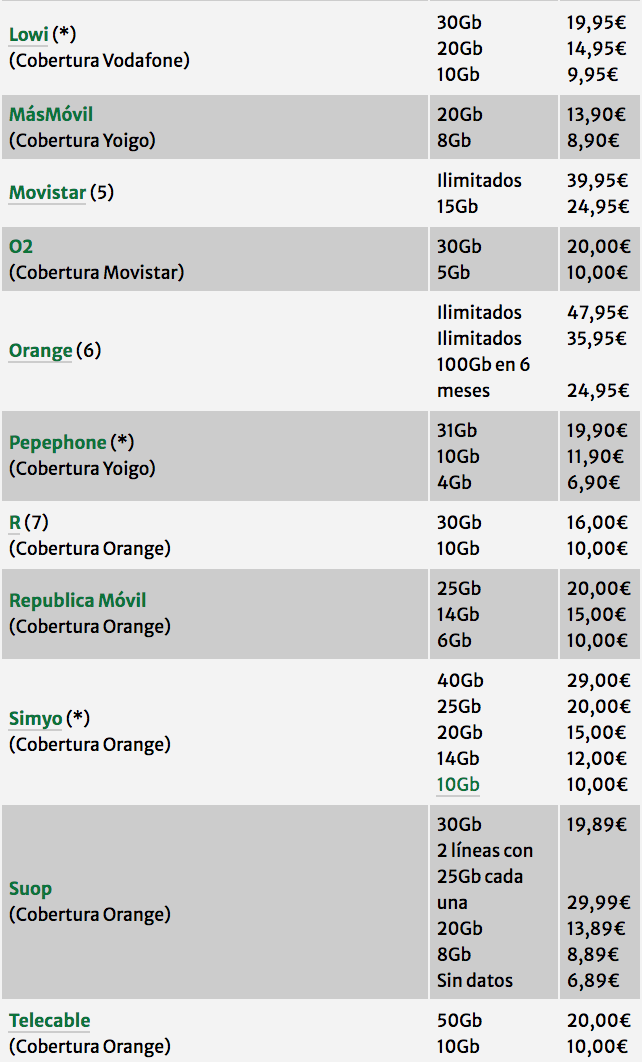The image size is (642, 1062).
Task: Select '100Gb en 6 meses' Orange plan
Action: tap(484, 377)
